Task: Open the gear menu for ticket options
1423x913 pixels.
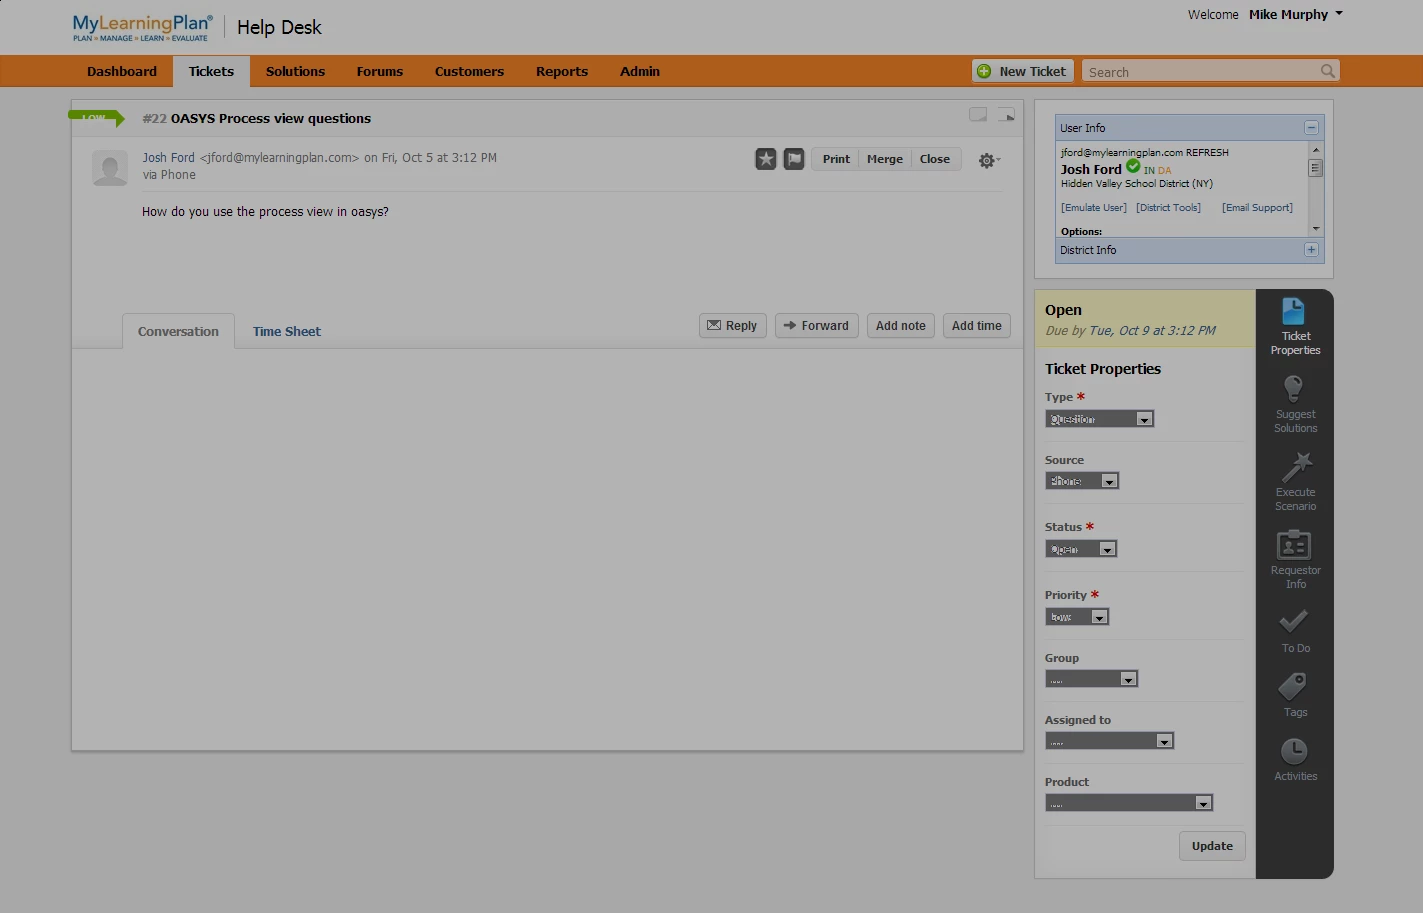Action: (988, 160)
